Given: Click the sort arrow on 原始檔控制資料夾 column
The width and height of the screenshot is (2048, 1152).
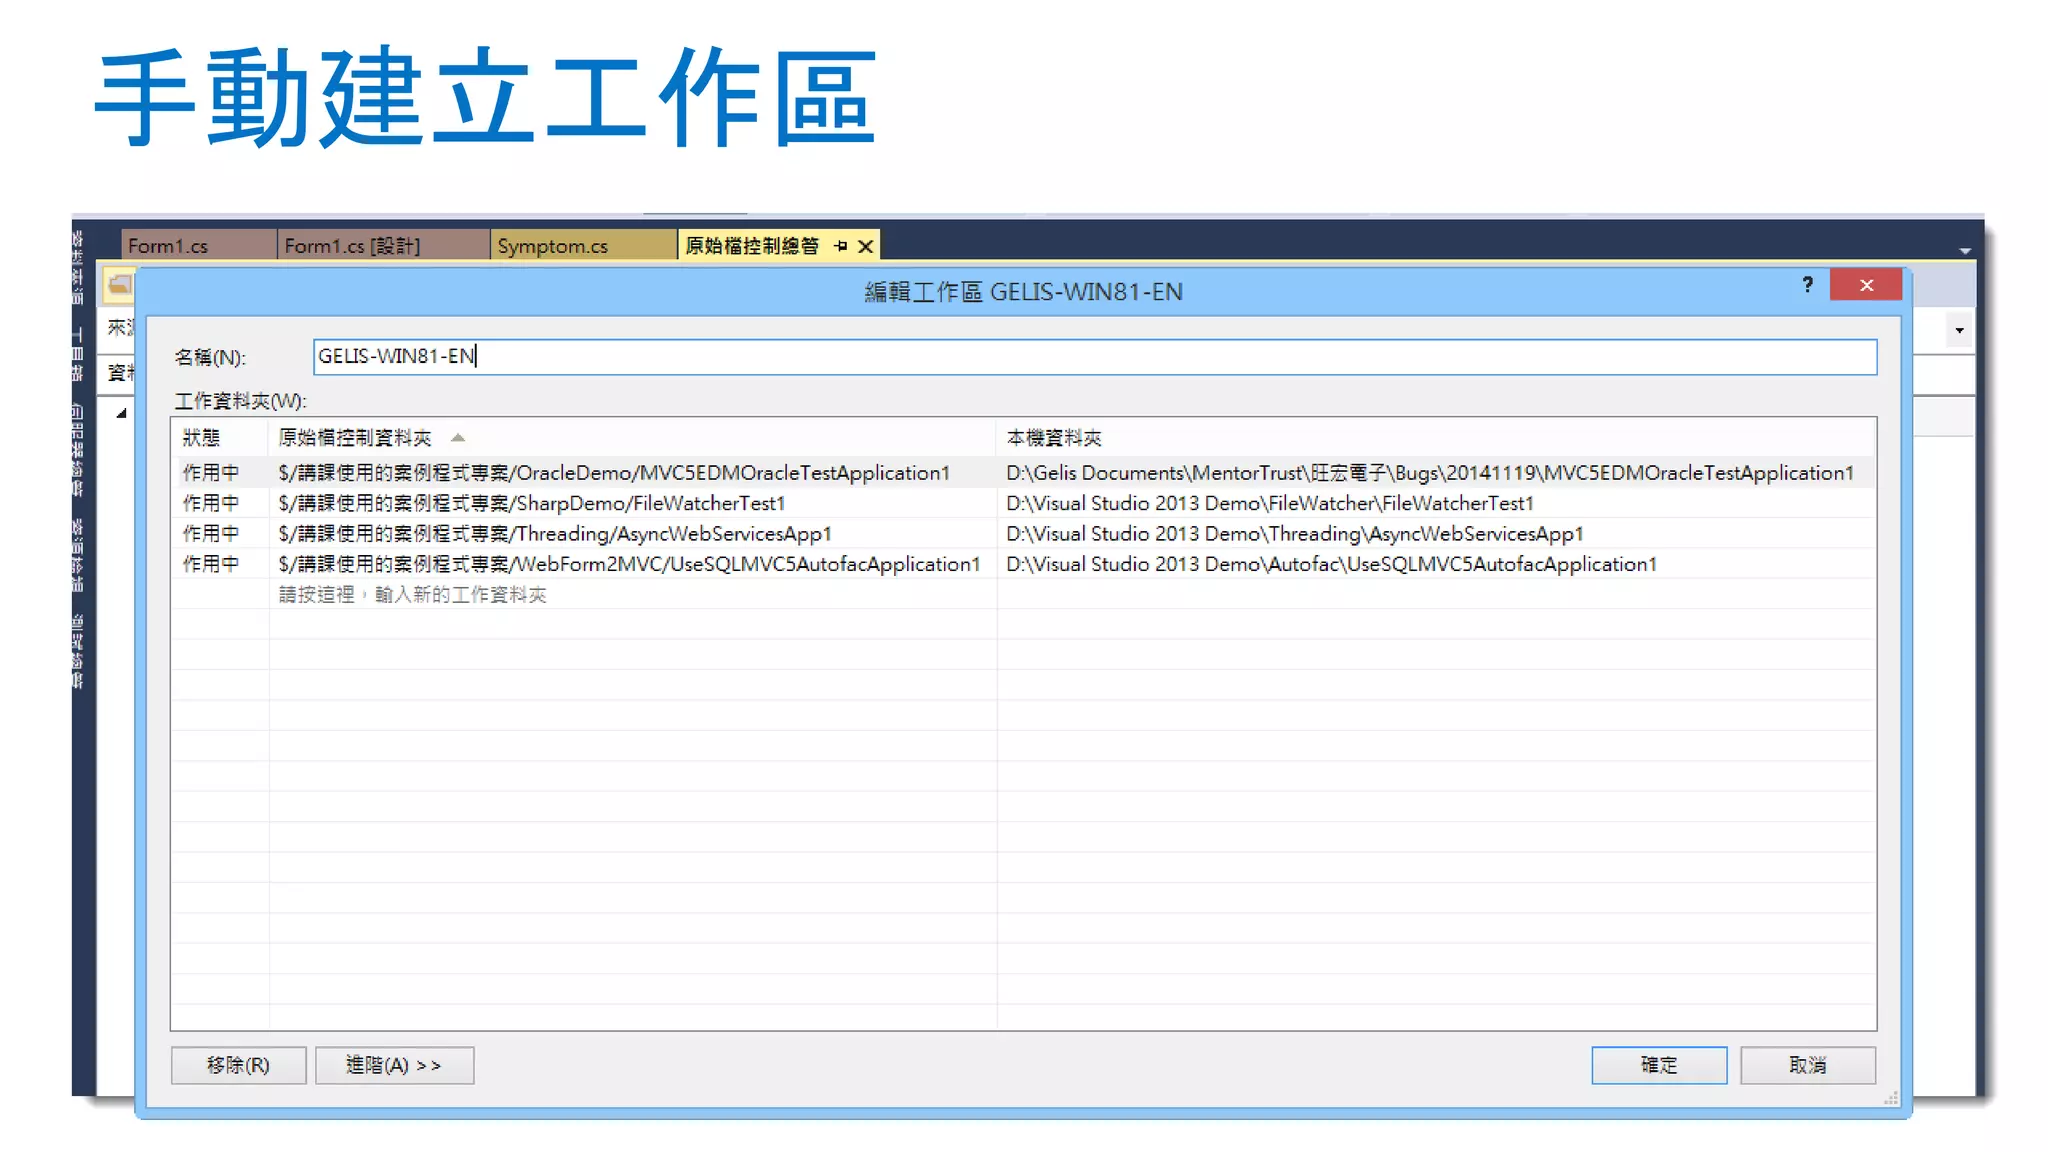Looking at the screenshot, I should (x=458, y=438).
